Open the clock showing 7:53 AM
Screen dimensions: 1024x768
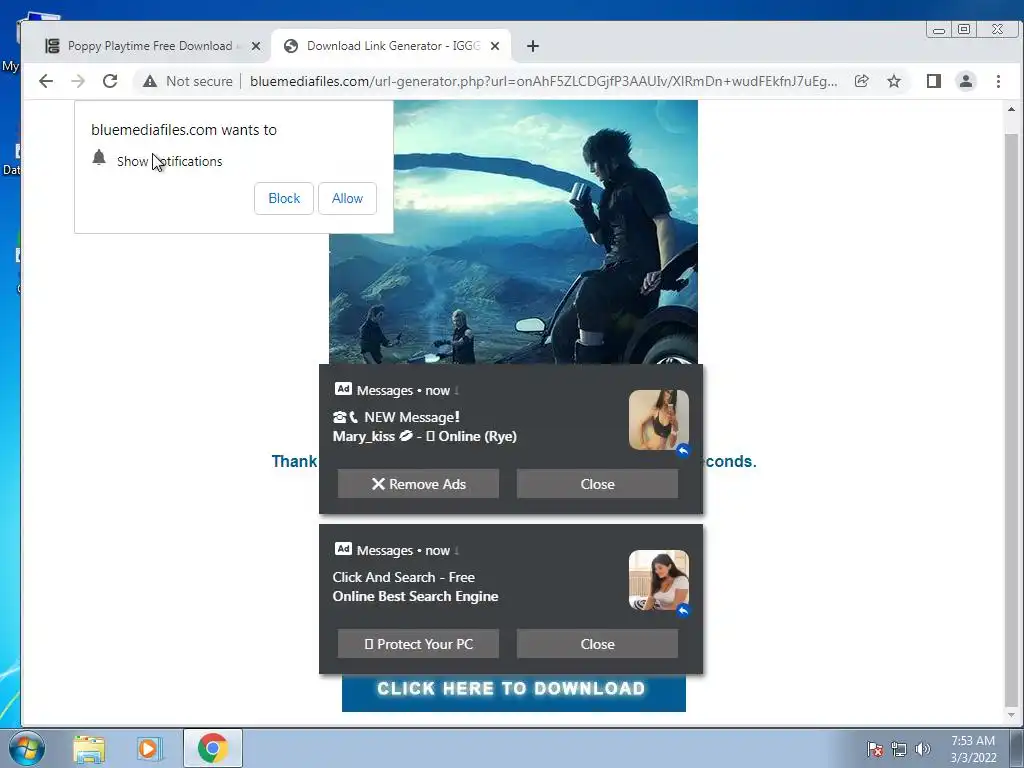973,748
